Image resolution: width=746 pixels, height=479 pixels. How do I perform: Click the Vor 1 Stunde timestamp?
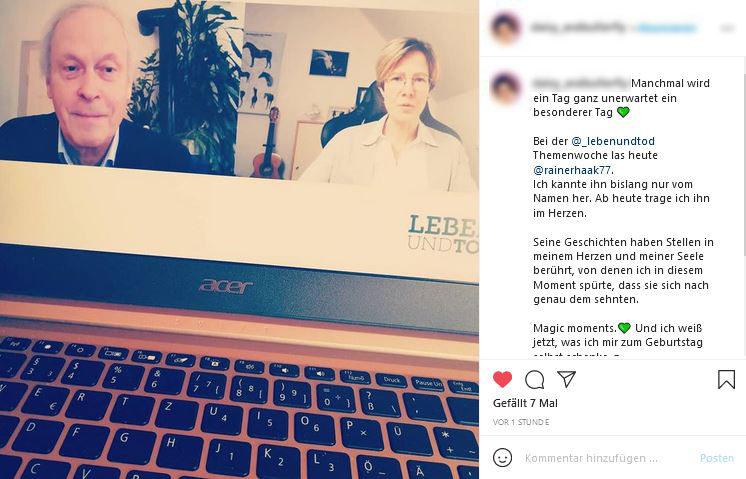521,422
